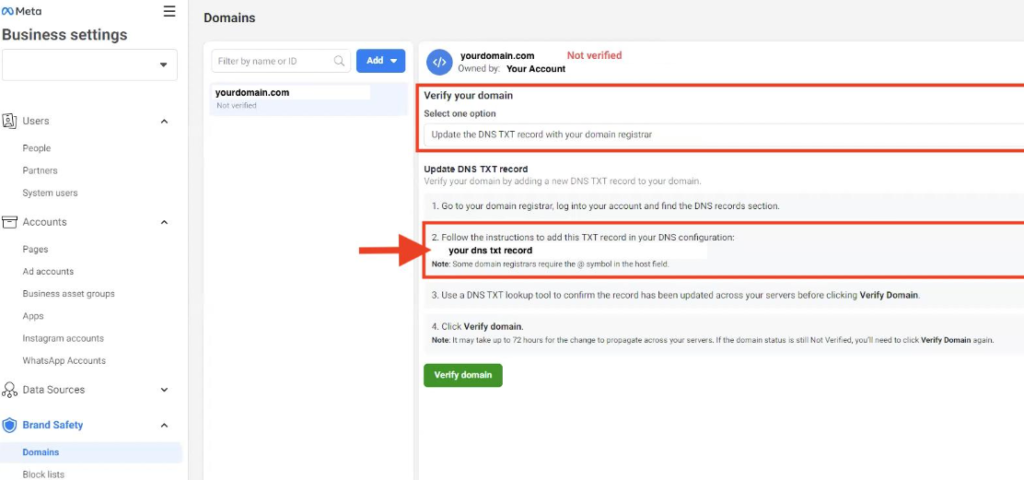Select Domains in the sidebar

91,452
